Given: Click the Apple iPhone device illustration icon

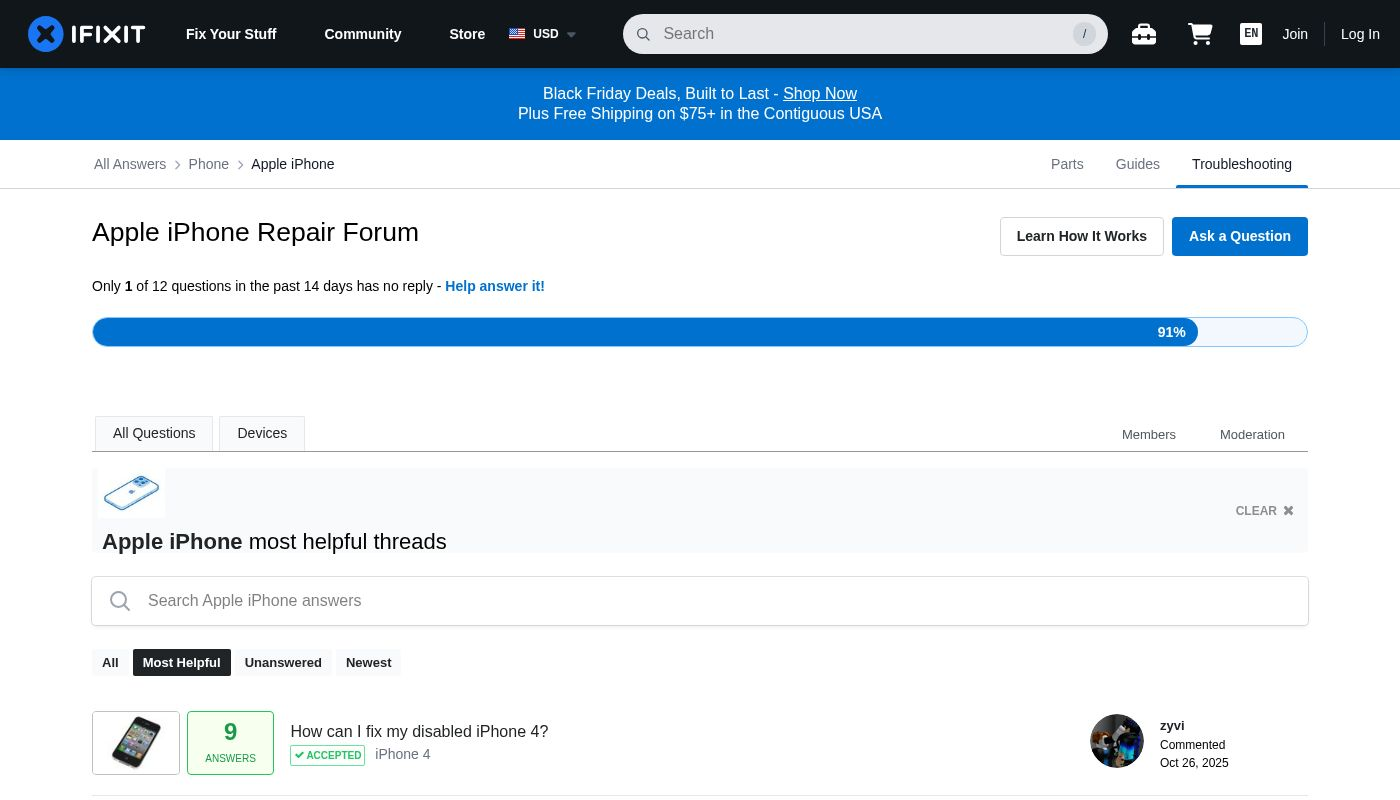Looking at the screenshot, I should pos(131,493).
